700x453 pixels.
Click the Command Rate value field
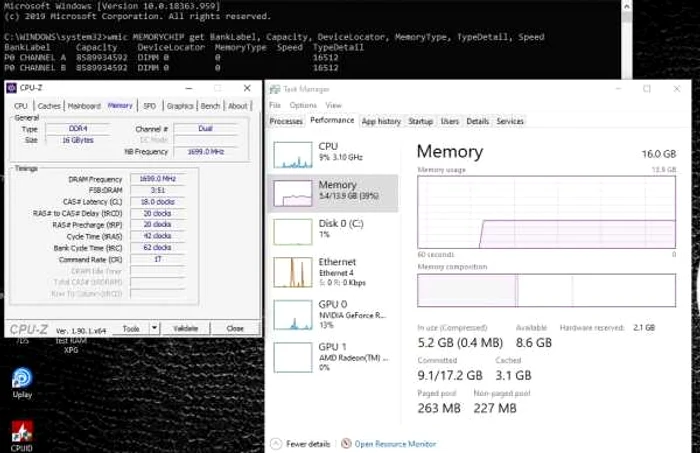pos(158,259)
